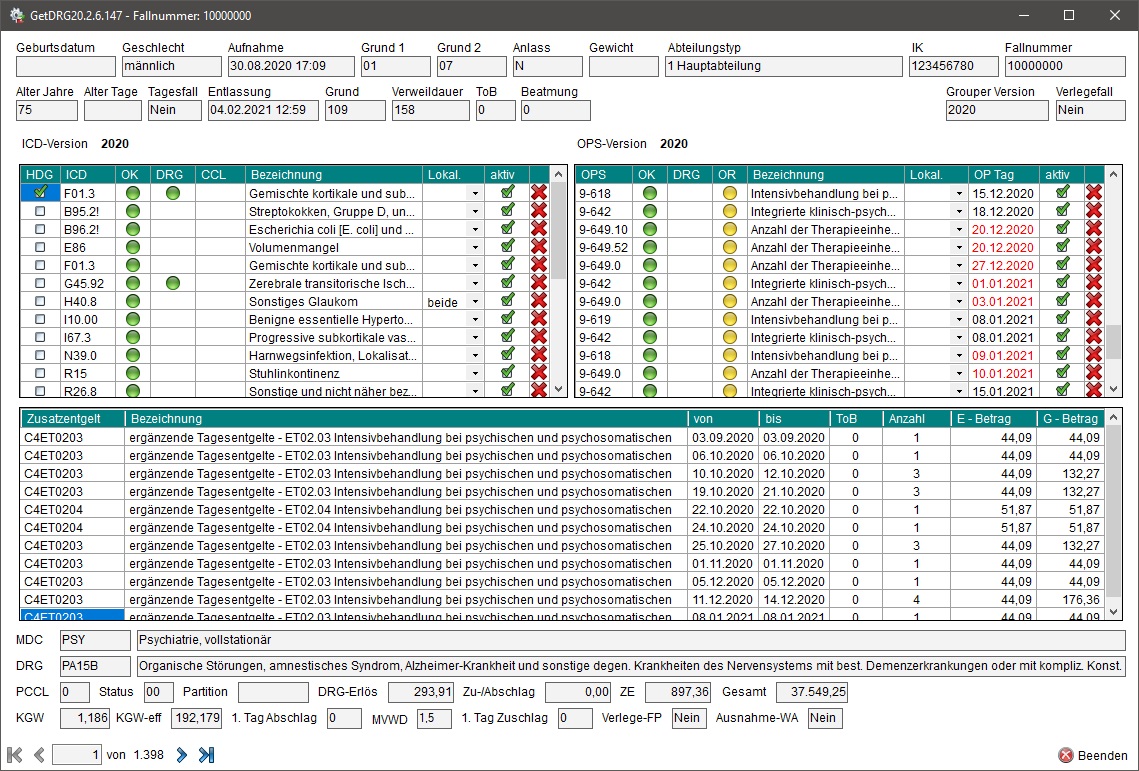This screenshot has width=1139, height=771.
Task: Click the ICD table's vertical scrollbar thumb
Action: [x=559, y=231]
